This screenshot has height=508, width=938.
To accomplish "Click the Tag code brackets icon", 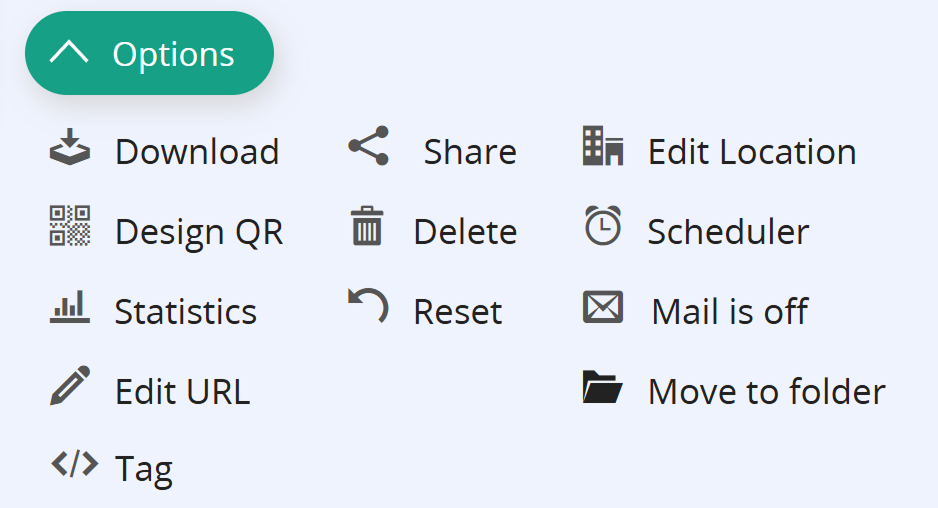I will (74, 464).
